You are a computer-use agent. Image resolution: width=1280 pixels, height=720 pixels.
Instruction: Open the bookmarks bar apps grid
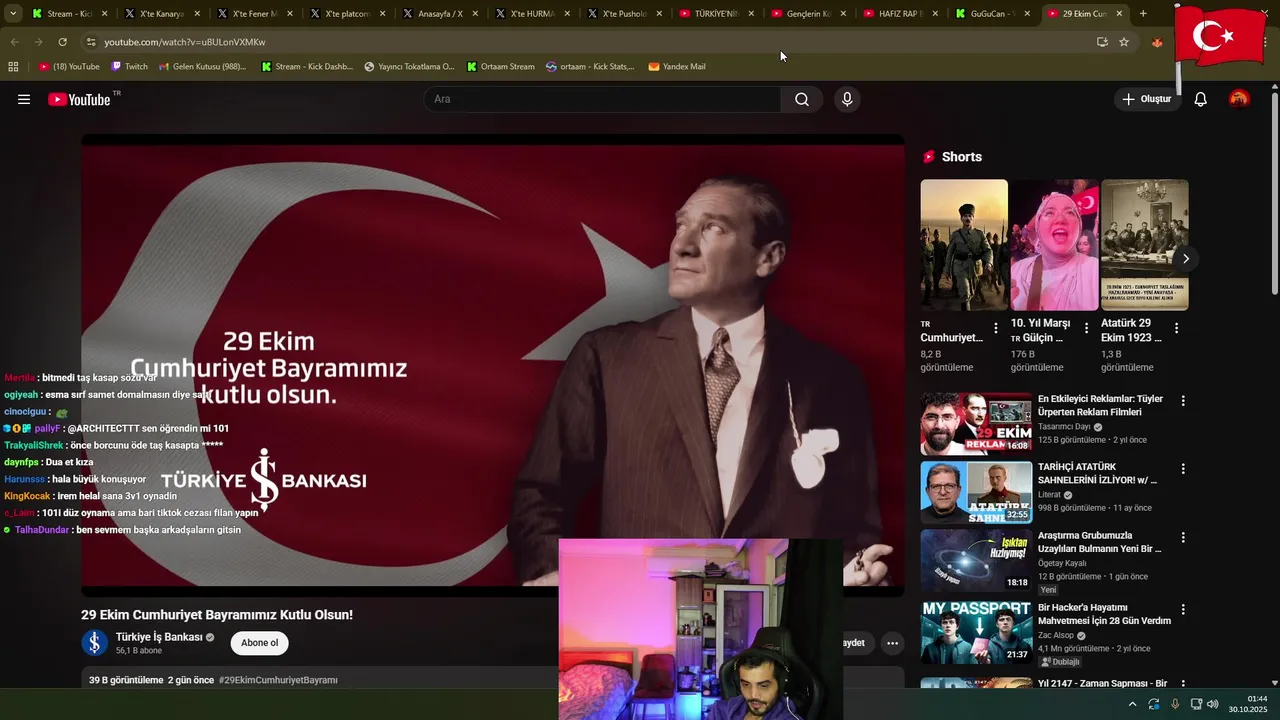[13, 66]
